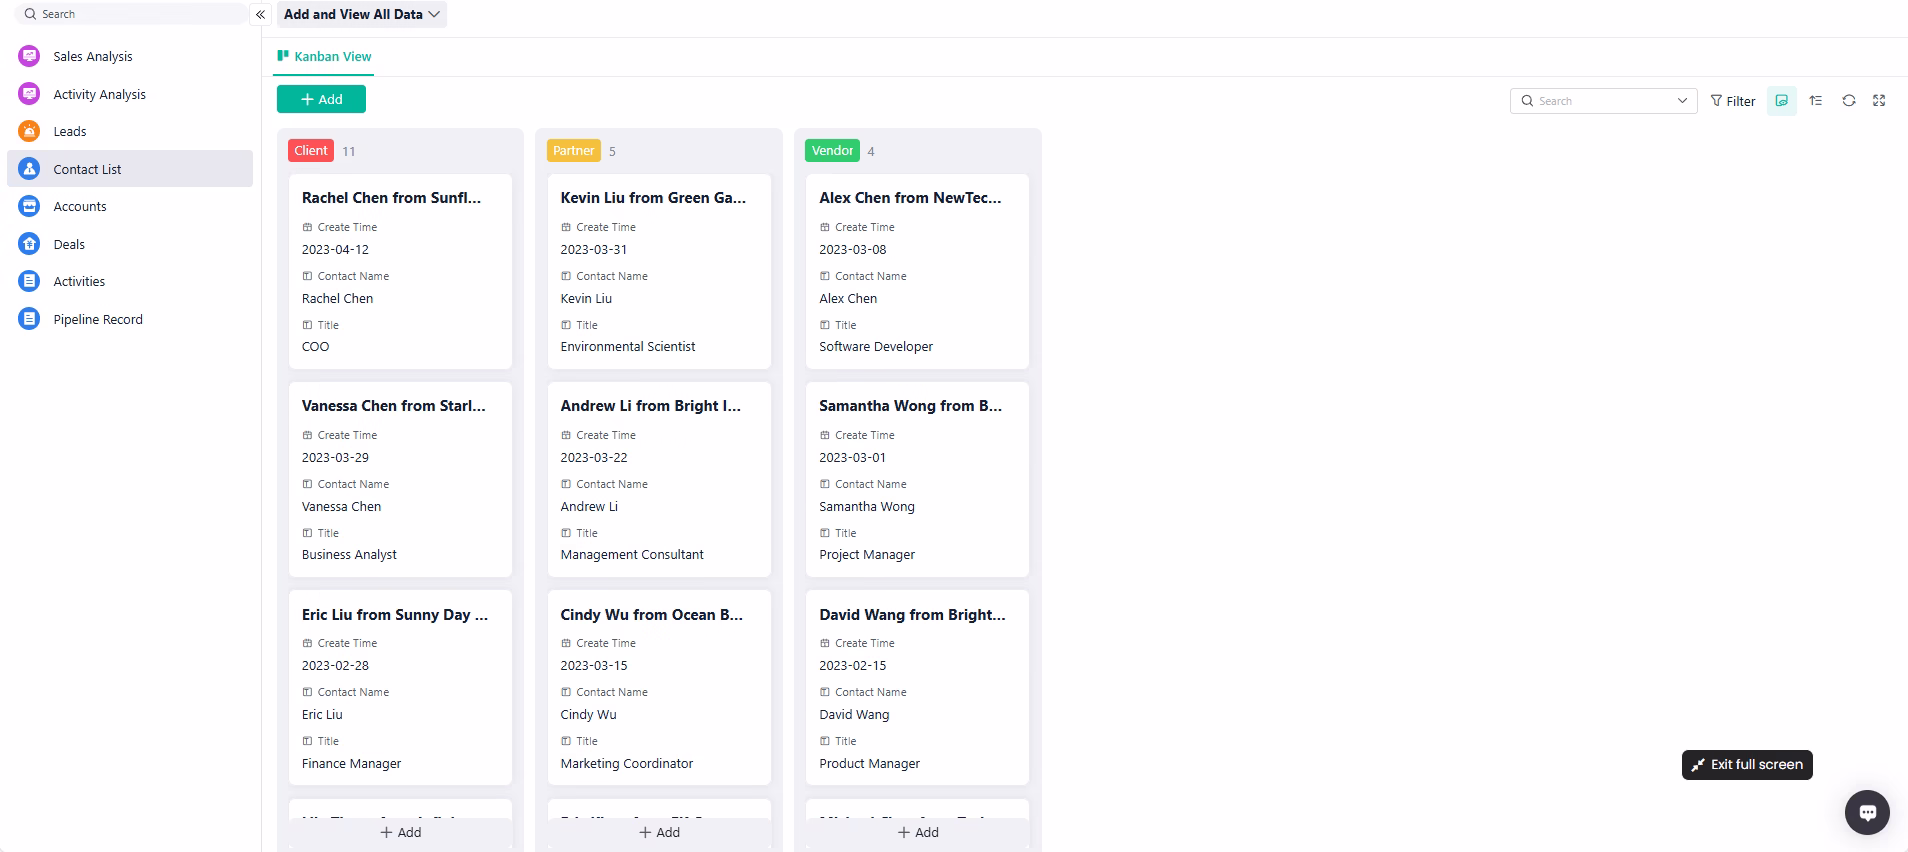This screenshot has width=1908, height=852.
Task: Open the Filter options
Action: coord(1733,101)
